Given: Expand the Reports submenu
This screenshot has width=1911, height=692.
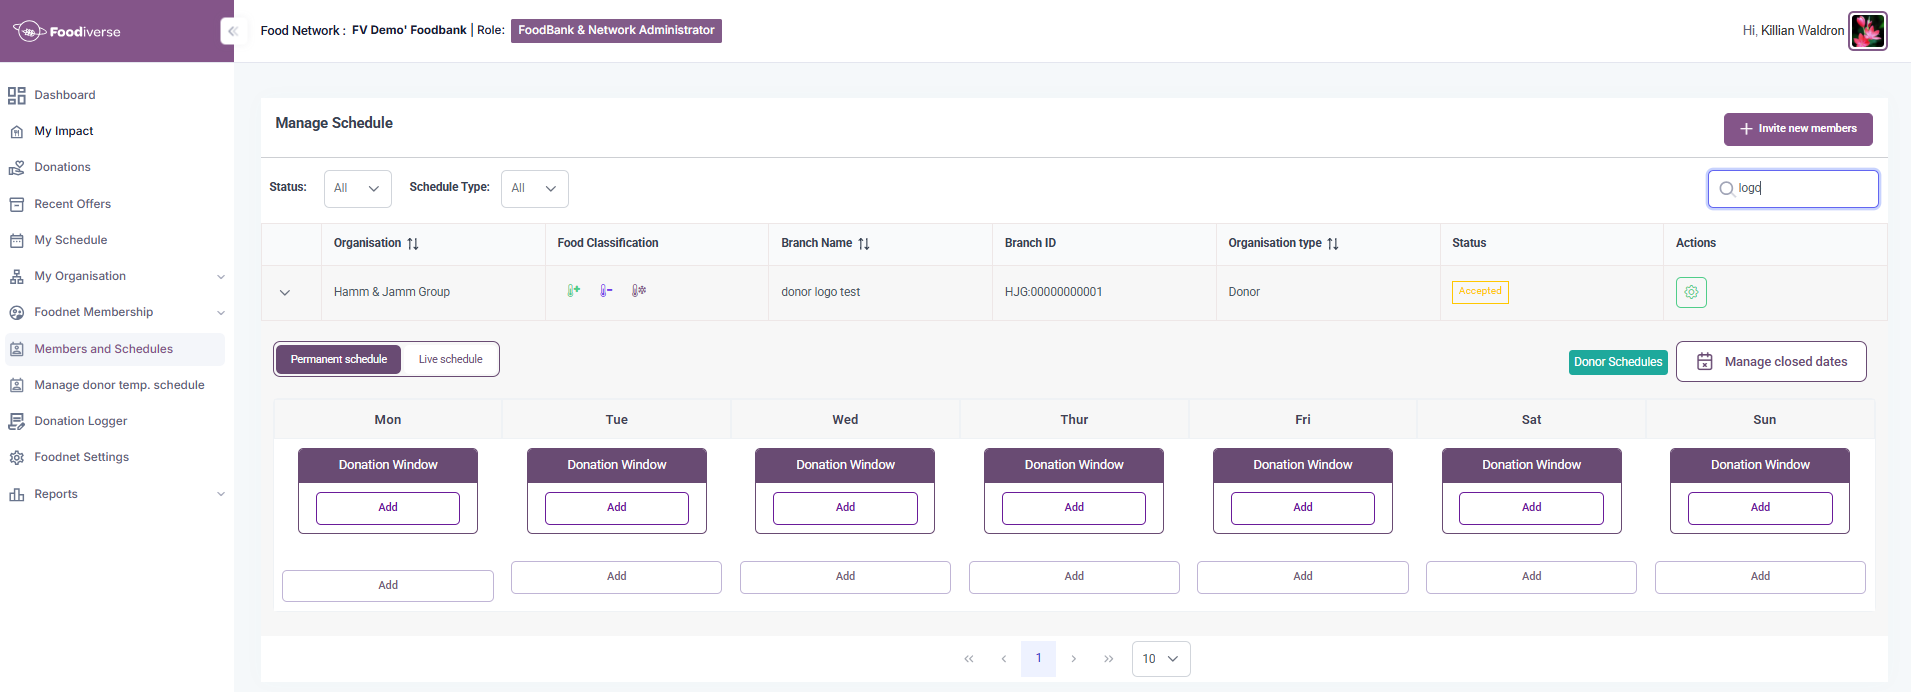Looking at the screenshot, I should pyautogui.click(x=221, y=494).
